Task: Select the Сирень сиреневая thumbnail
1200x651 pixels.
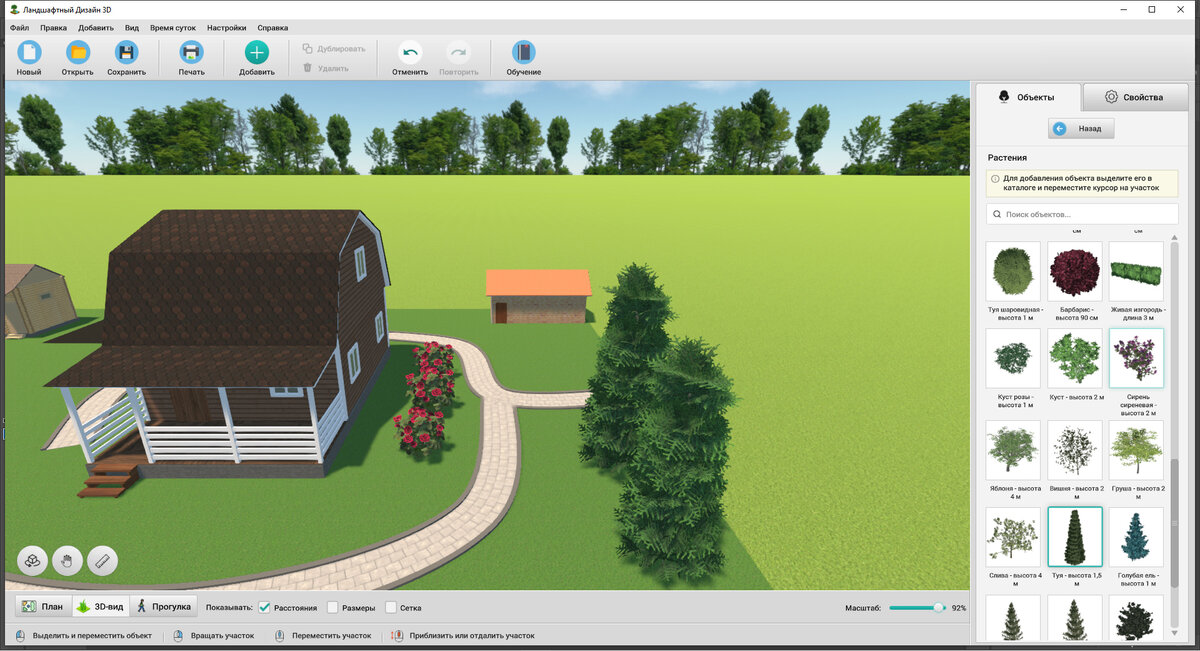Action: point(1136,359)
